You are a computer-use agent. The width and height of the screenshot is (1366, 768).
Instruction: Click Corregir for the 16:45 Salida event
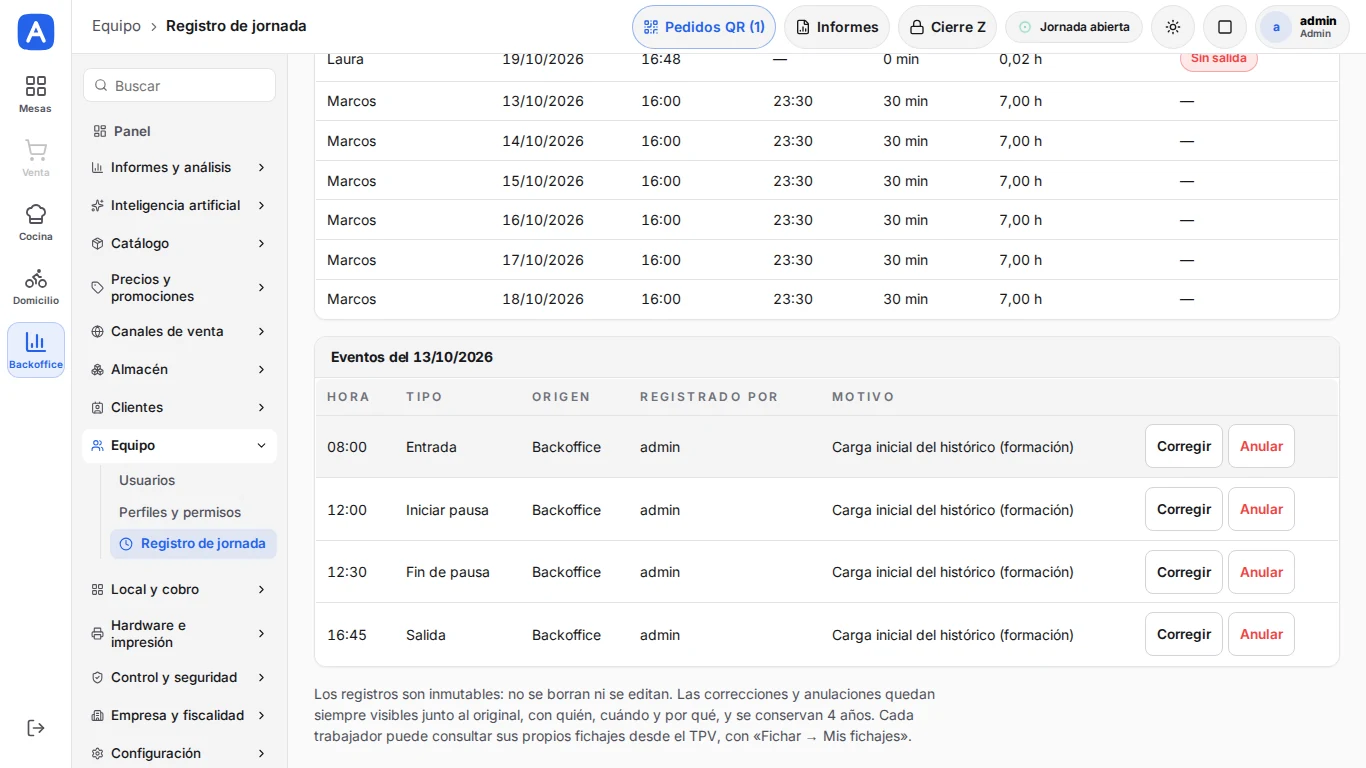tap(1184, 634)
